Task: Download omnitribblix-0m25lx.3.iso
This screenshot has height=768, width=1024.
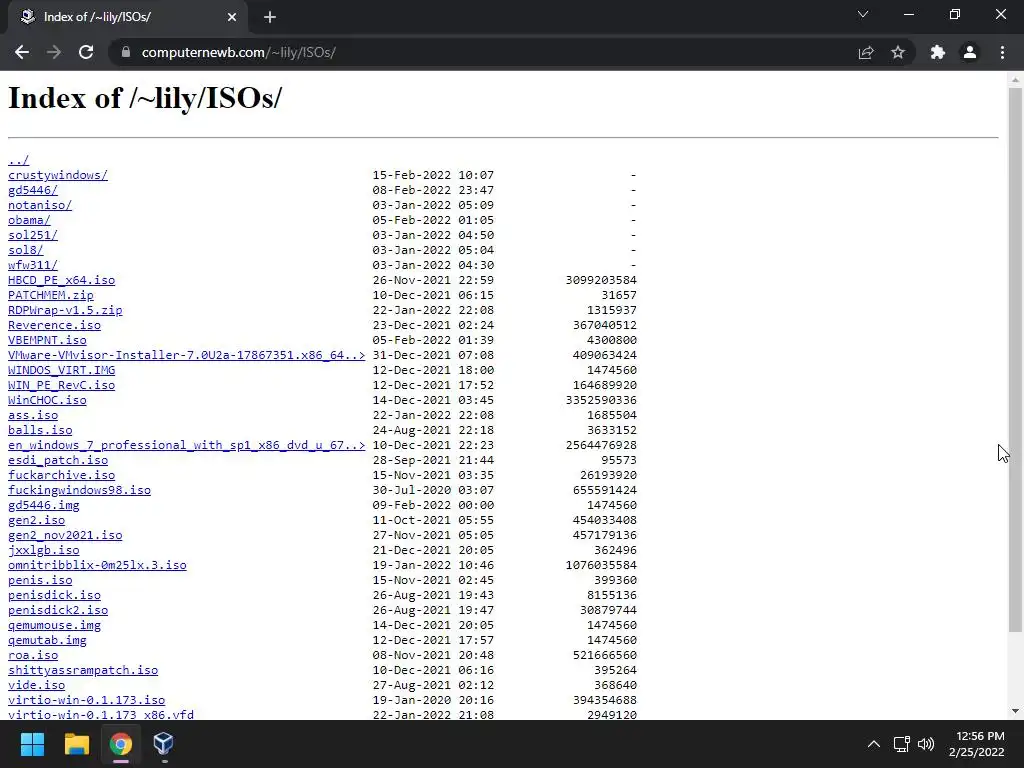Action: click(97, 566)
